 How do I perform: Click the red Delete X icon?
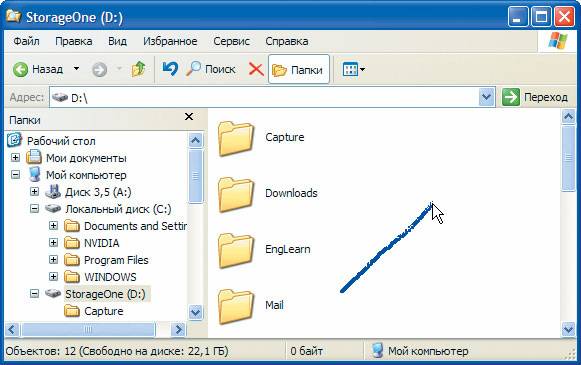(256, 69)
